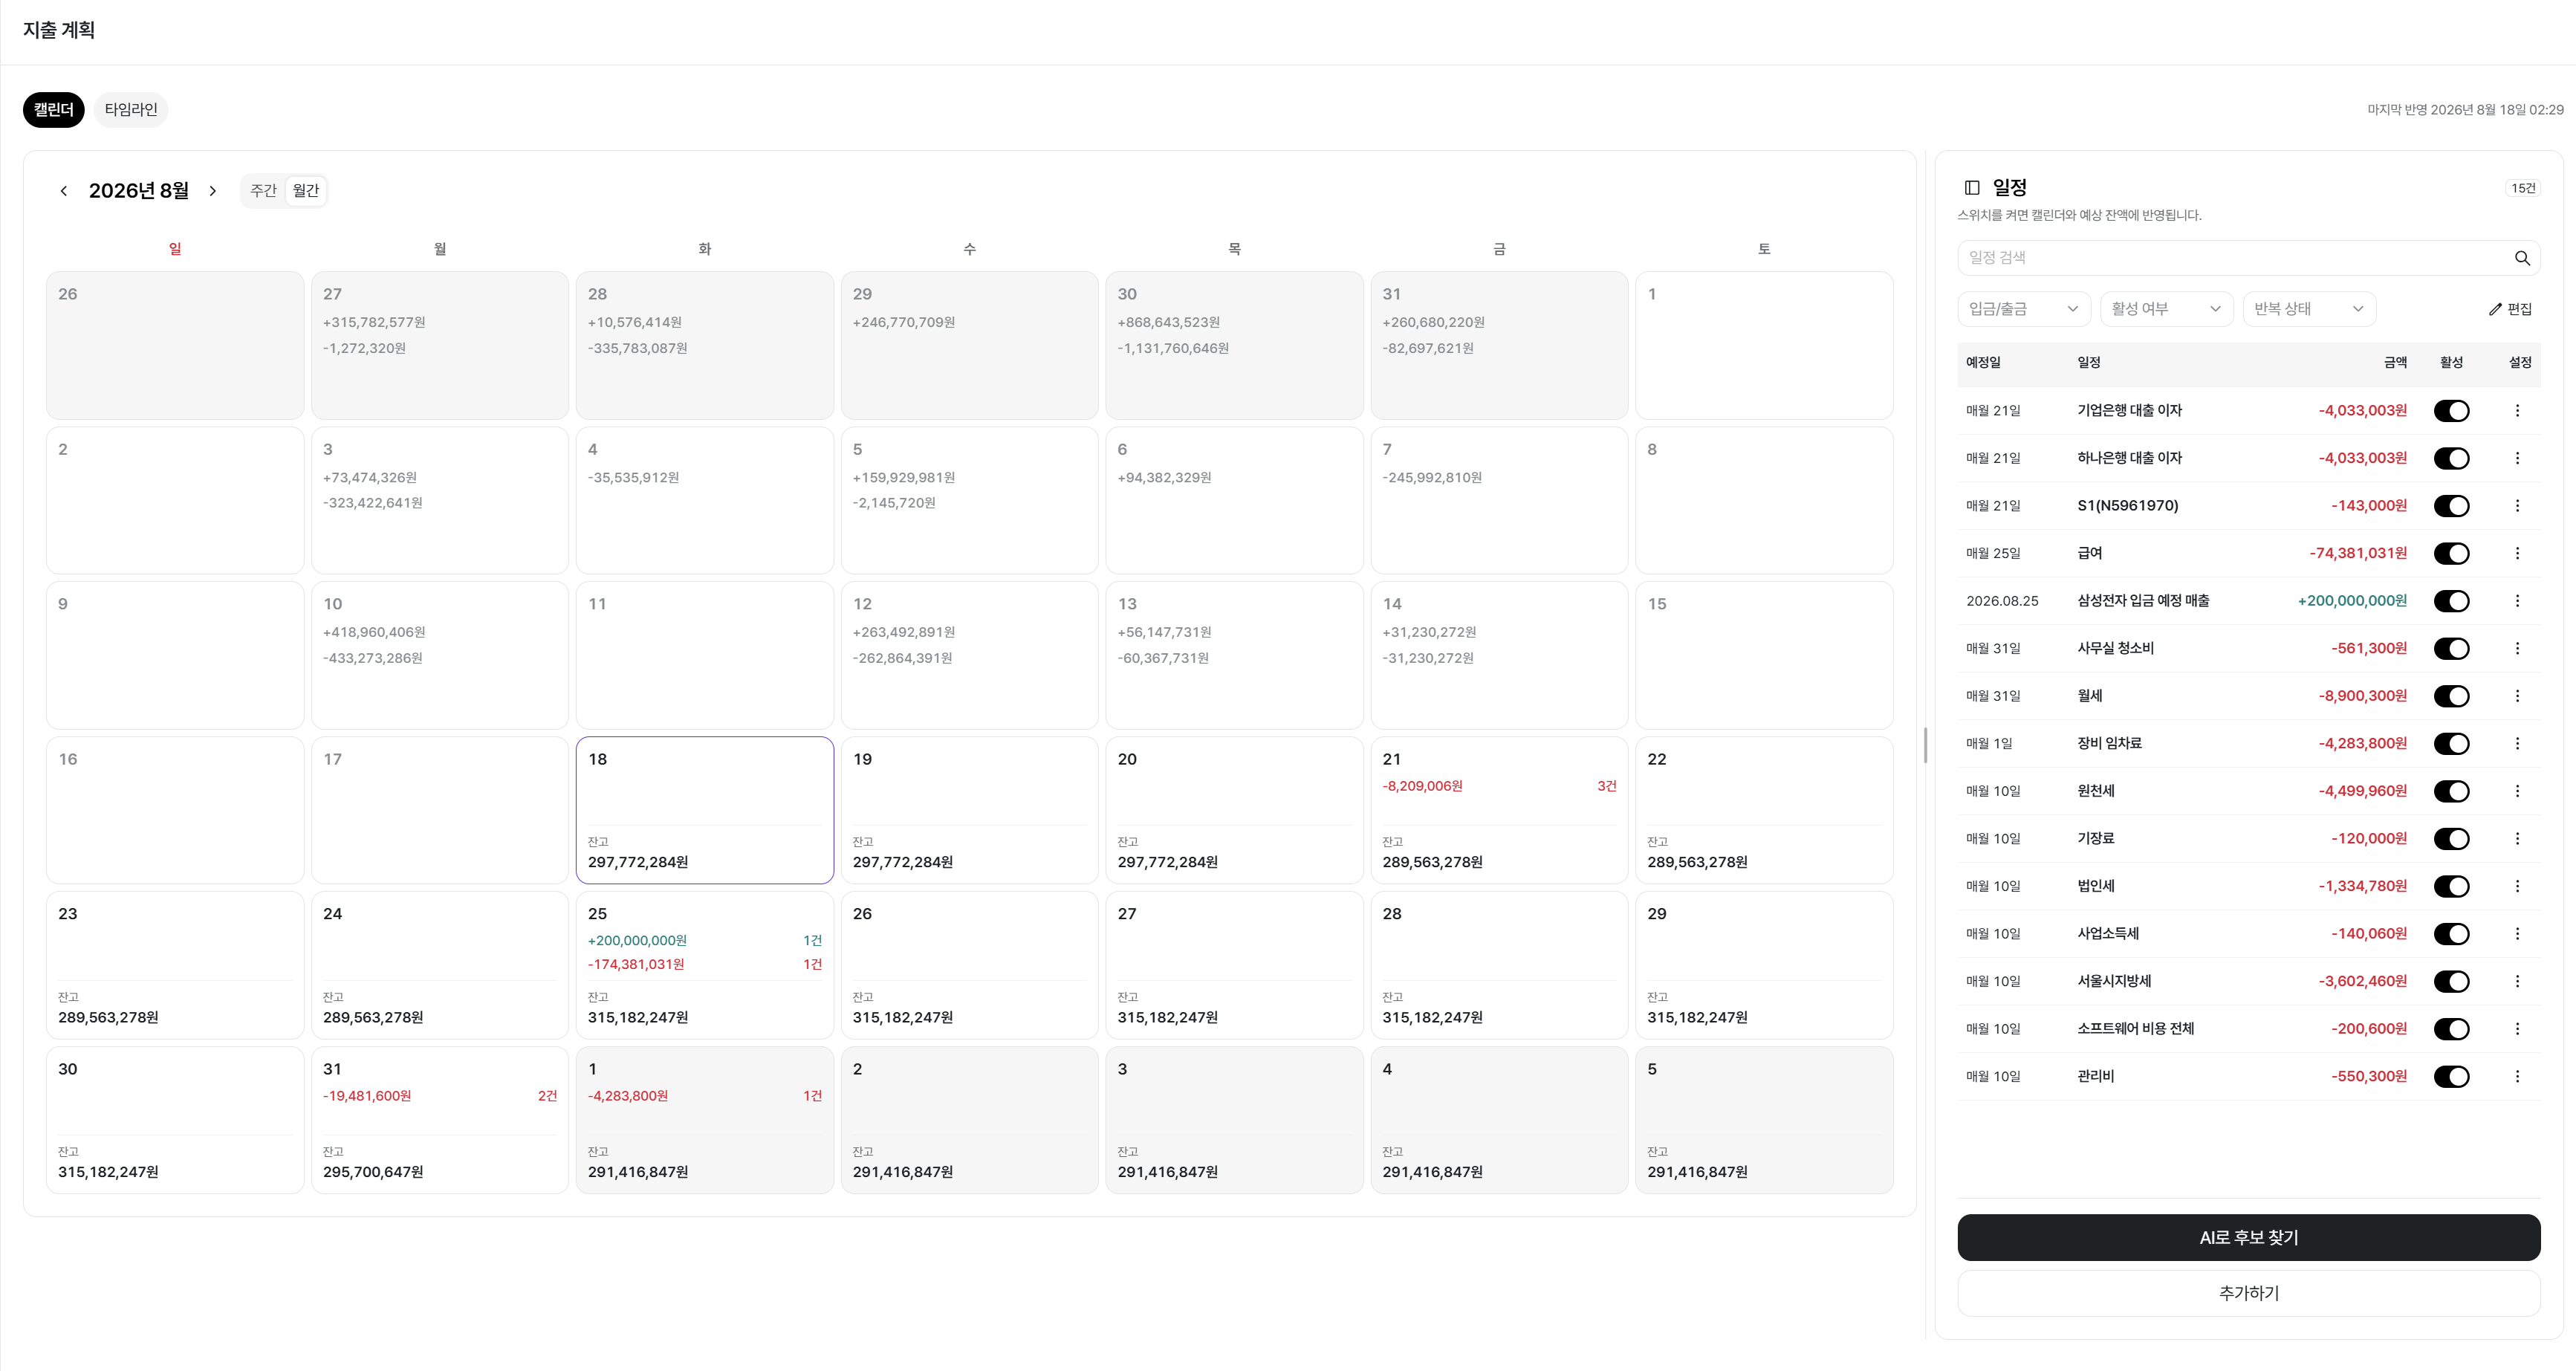
Task: Click the magnifier search icon in 일정 검색
Action: pyautogui.click(x=2522, y=258)
